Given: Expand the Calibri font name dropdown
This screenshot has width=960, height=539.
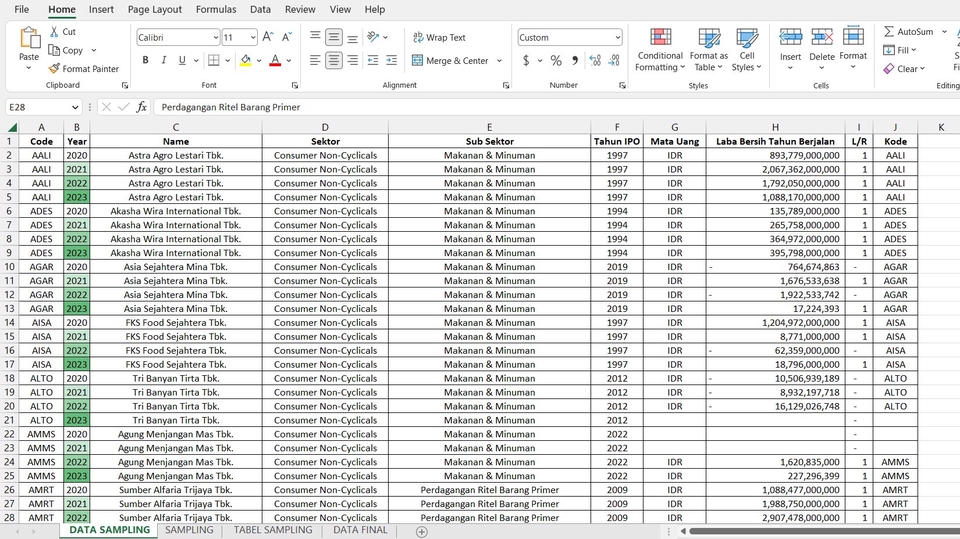Looking at the screenshot, I should [x=216, y=37].
